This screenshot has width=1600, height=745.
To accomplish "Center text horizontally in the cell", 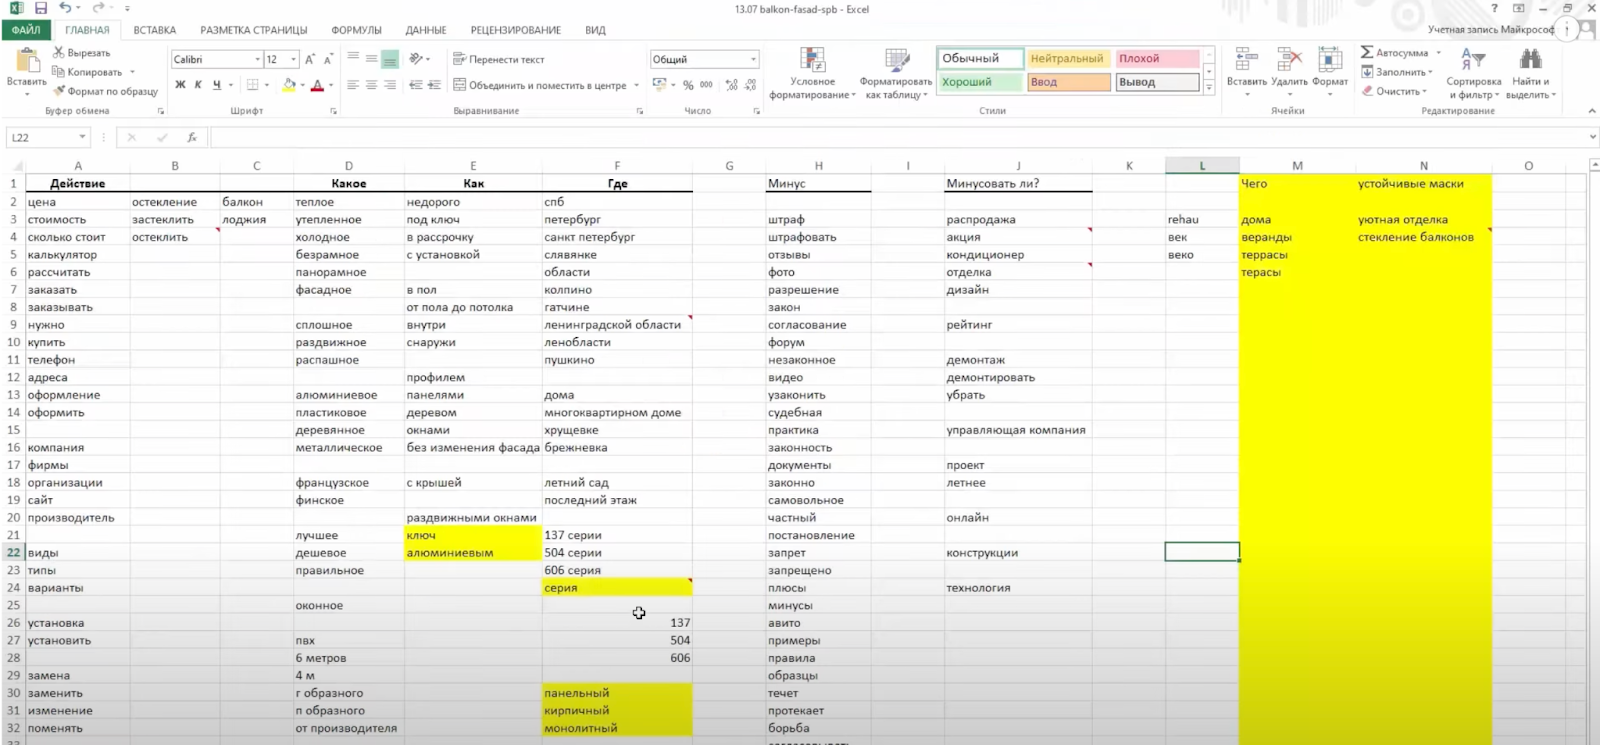I will click(x=371, y=85).
